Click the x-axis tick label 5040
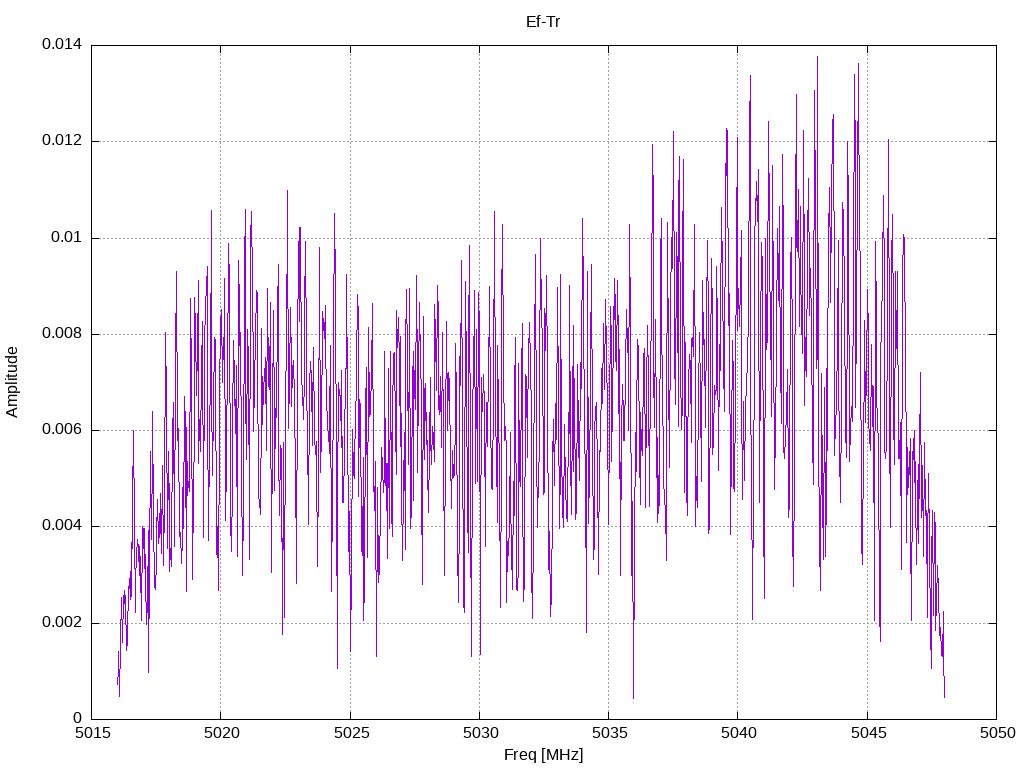Screen dimensions: 1024x768 click(739, 733)
